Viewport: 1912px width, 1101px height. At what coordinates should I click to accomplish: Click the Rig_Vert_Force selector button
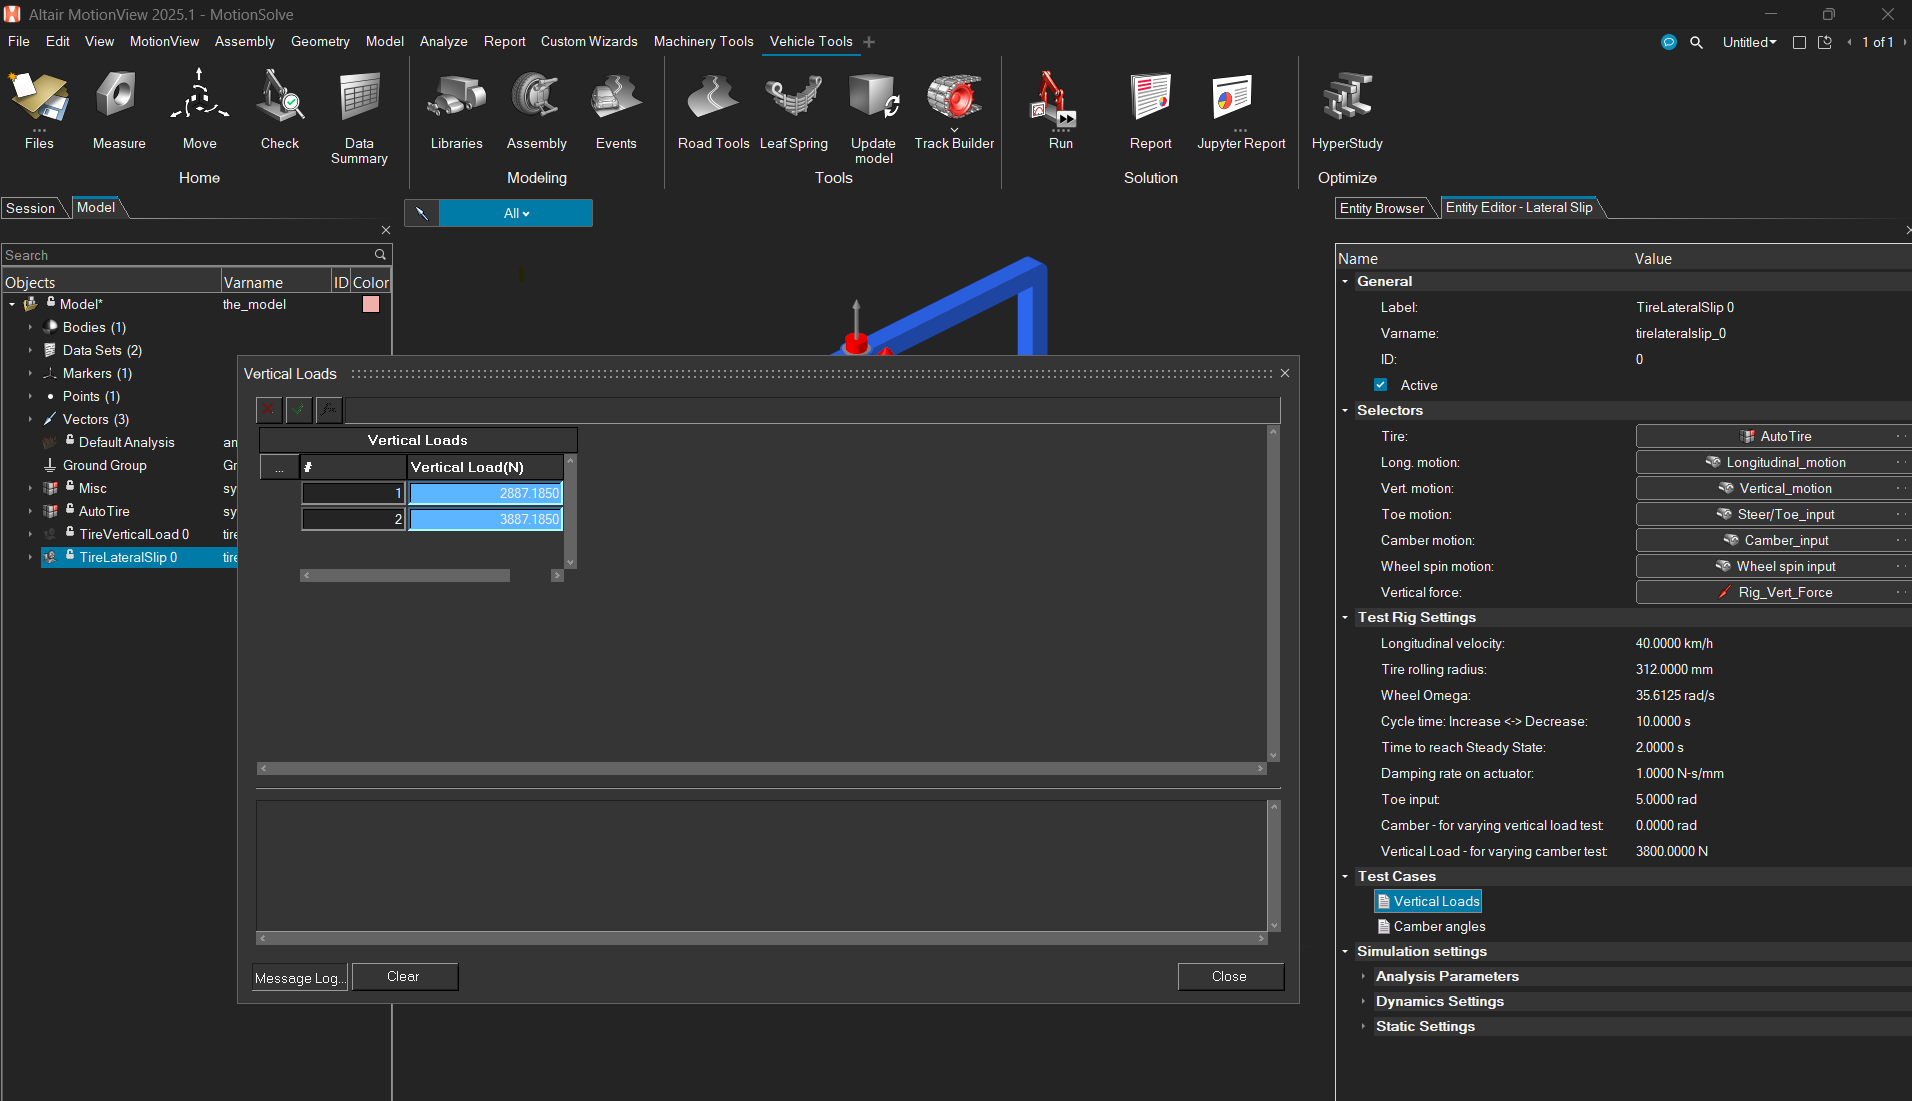click(1773, 592)
